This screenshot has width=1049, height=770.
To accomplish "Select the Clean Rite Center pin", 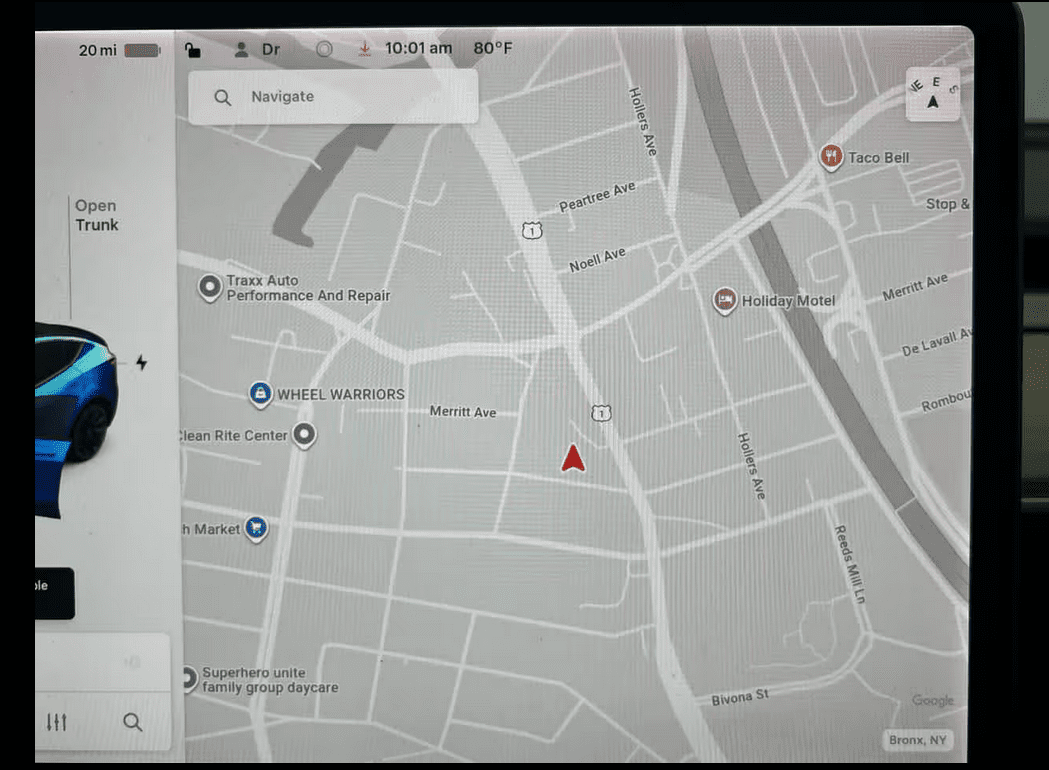I will pyautogui.click(x=304, y=435).
